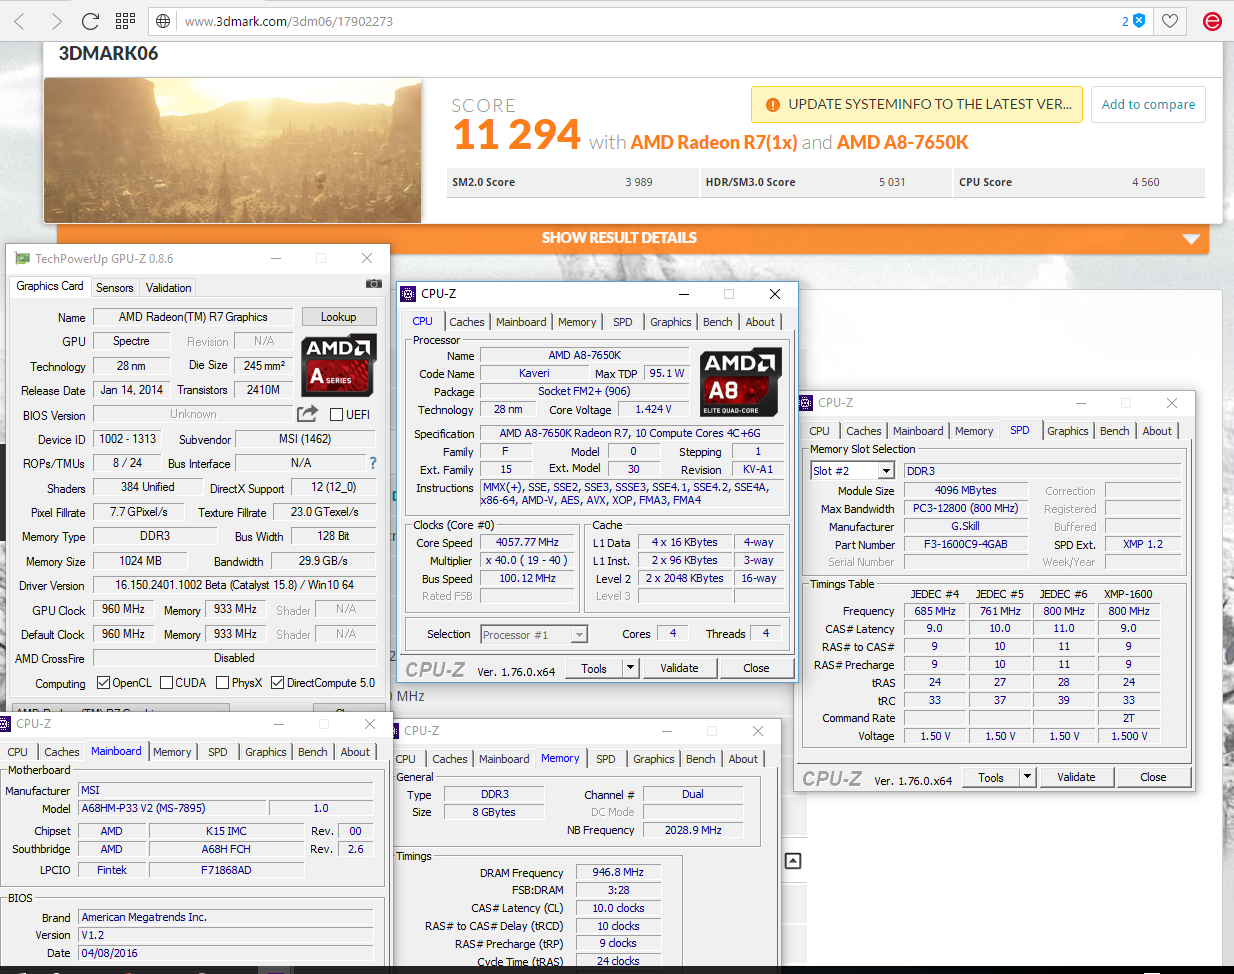Image resolution: width=1234 pixels, height=974 pixels.
Task: Click the AMD A8 logo in CPU-Z
Action: [740, 382]
